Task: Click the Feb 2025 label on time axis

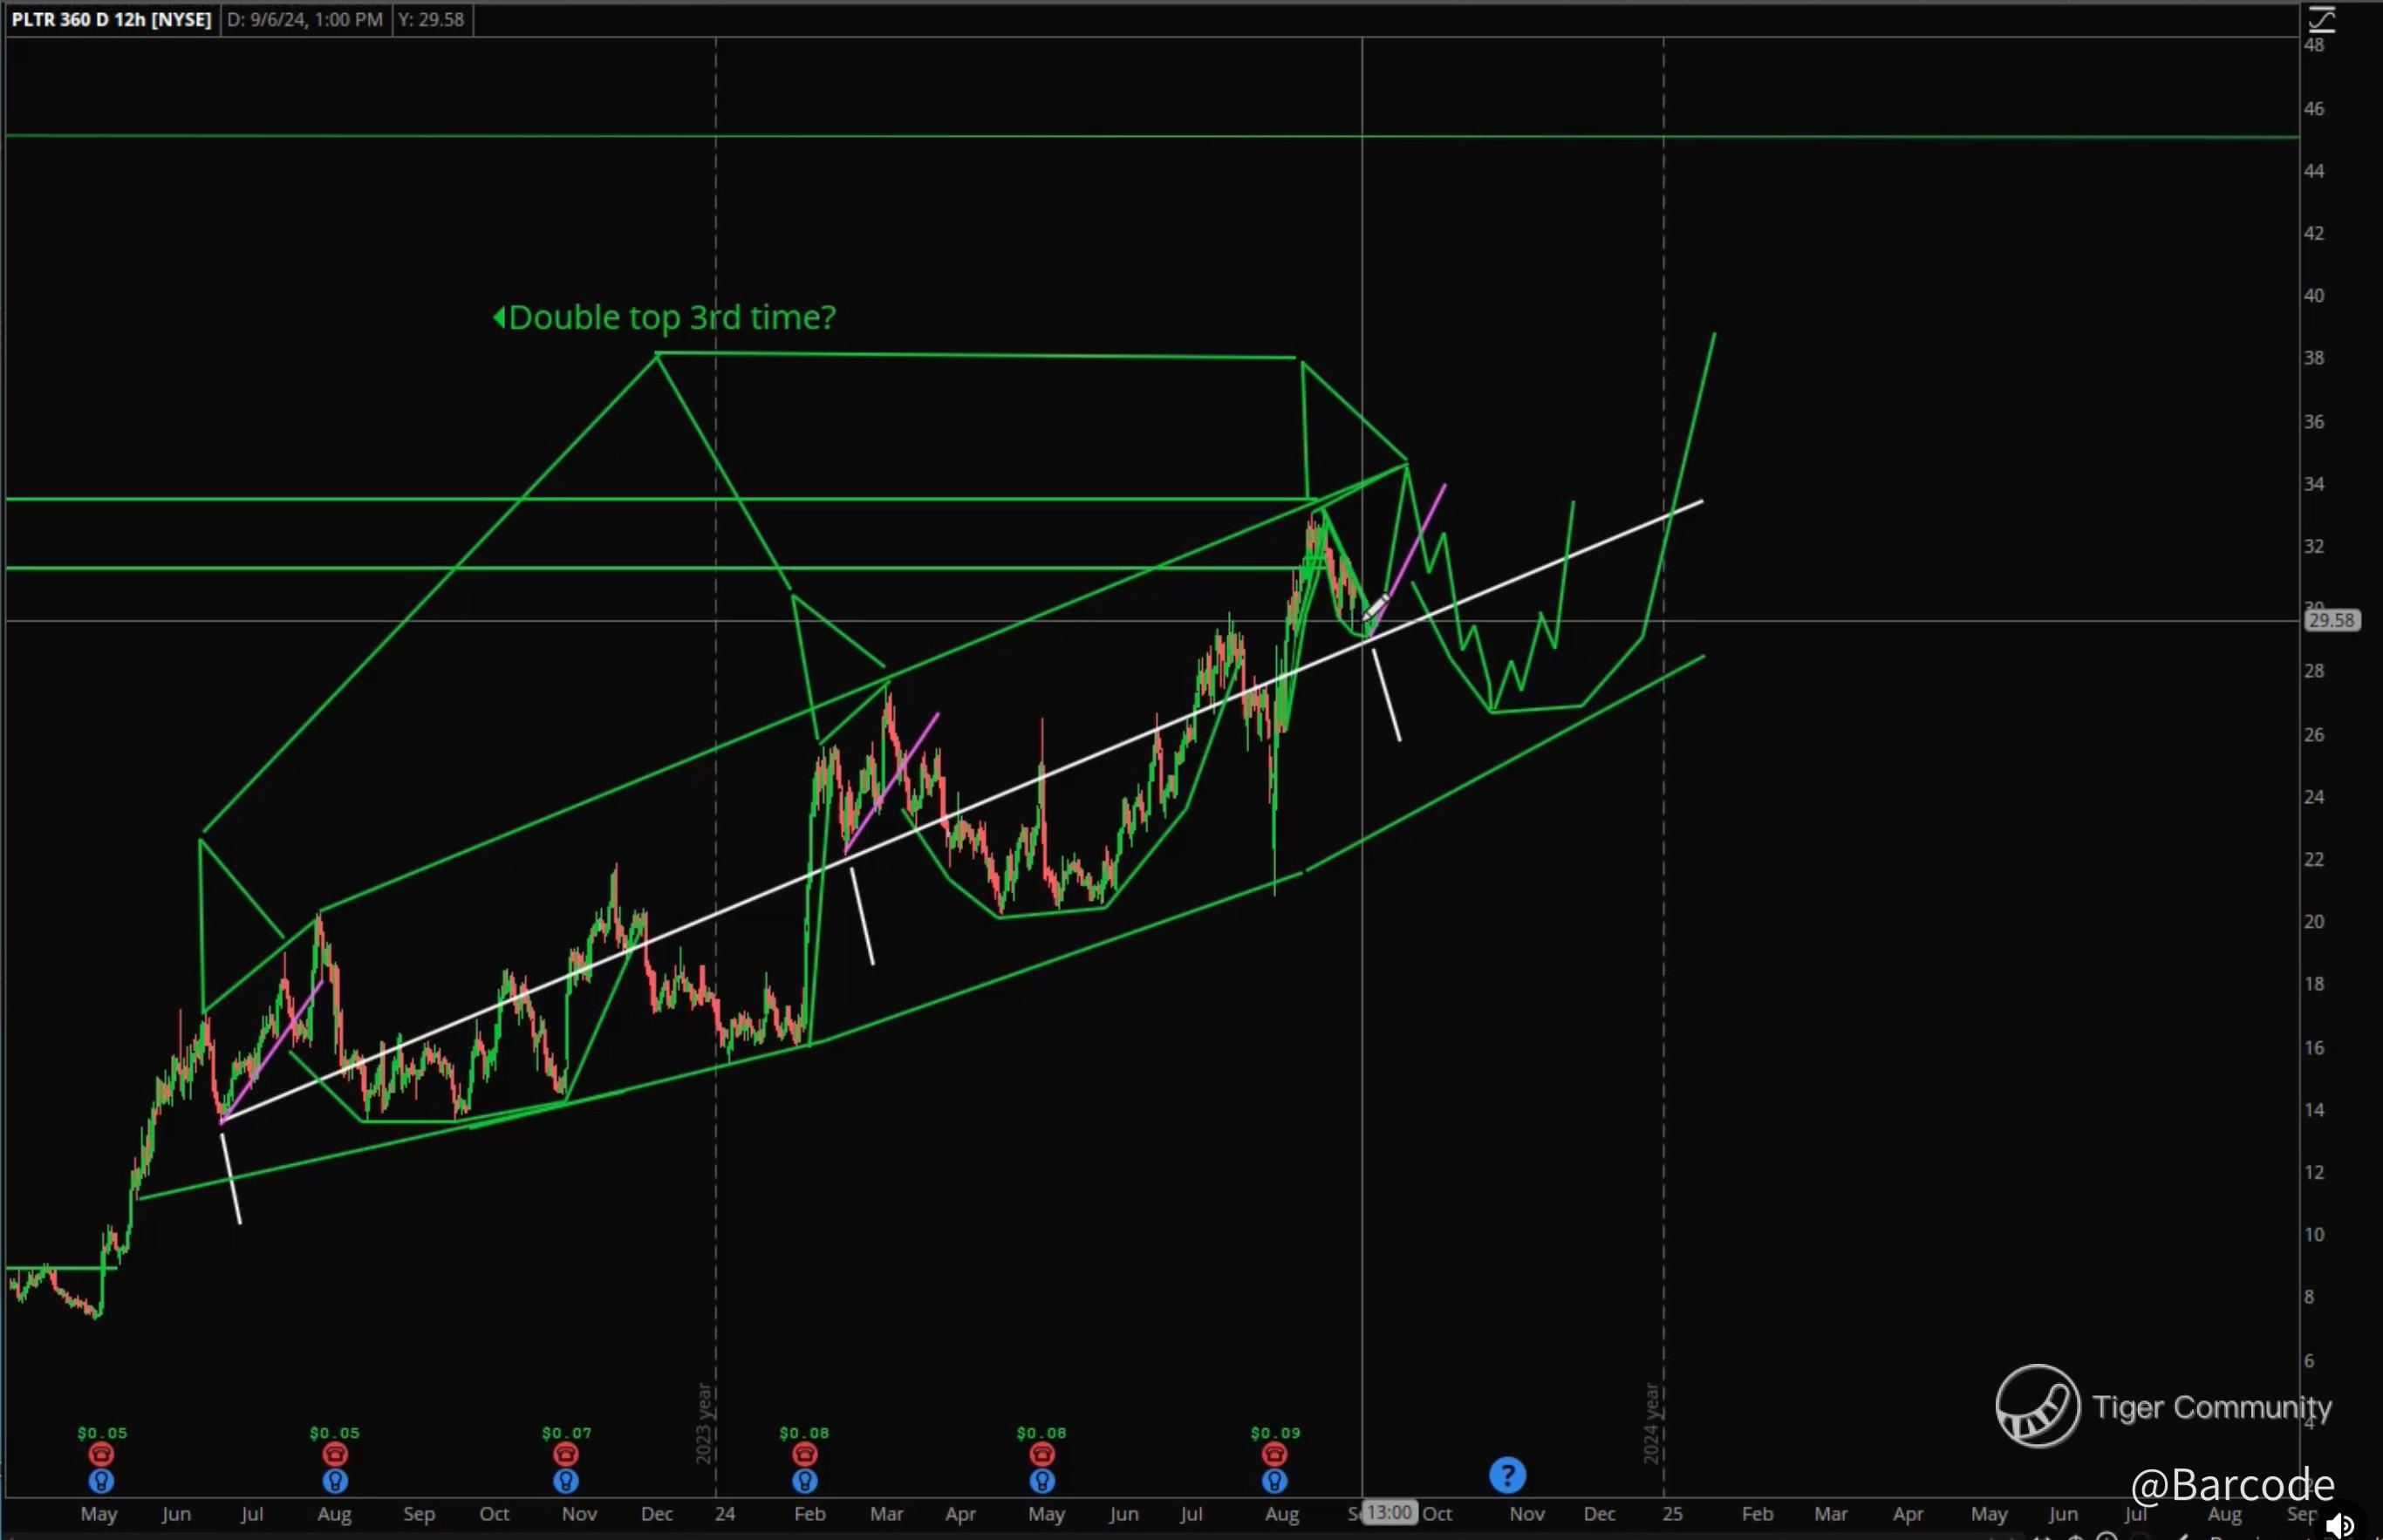Action: (x=1757, y=1514)
